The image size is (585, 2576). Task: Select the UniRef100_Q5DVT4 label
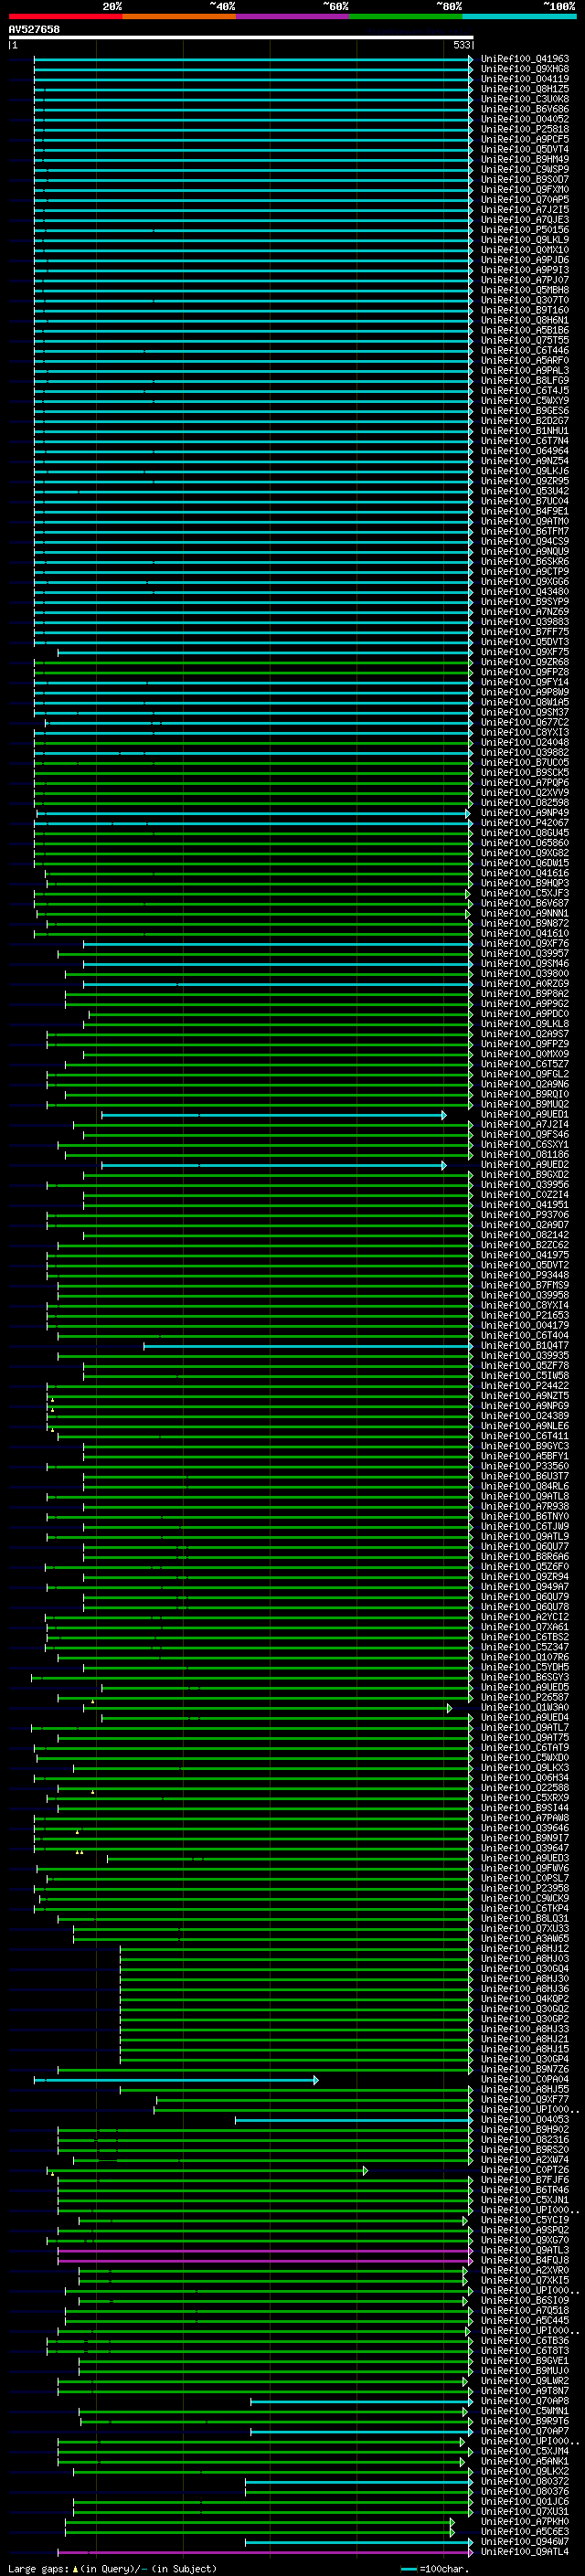(x=524, y=149)
